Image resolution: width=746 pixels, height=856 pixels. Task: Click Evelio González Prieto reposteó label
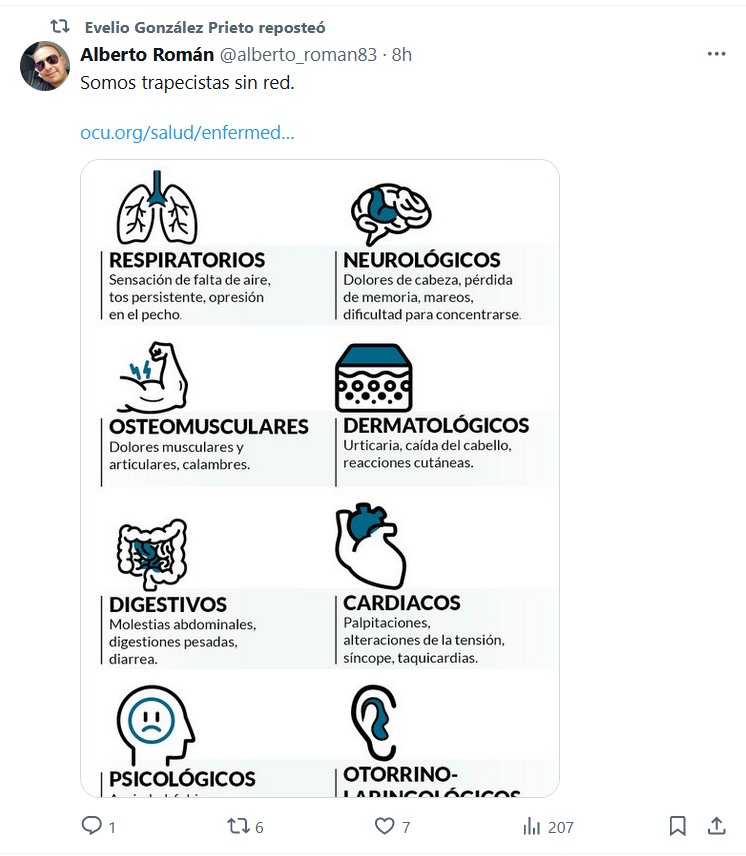click(205, 27)
